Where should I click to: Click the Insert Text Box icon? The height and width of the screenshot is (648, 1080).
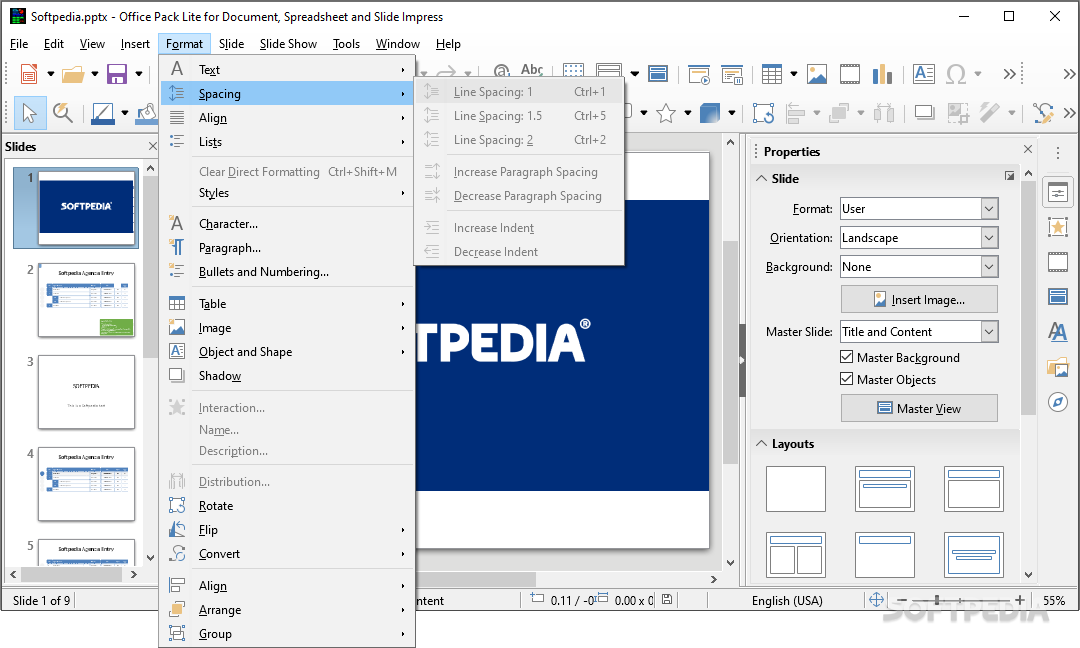[x=924, y=74]
